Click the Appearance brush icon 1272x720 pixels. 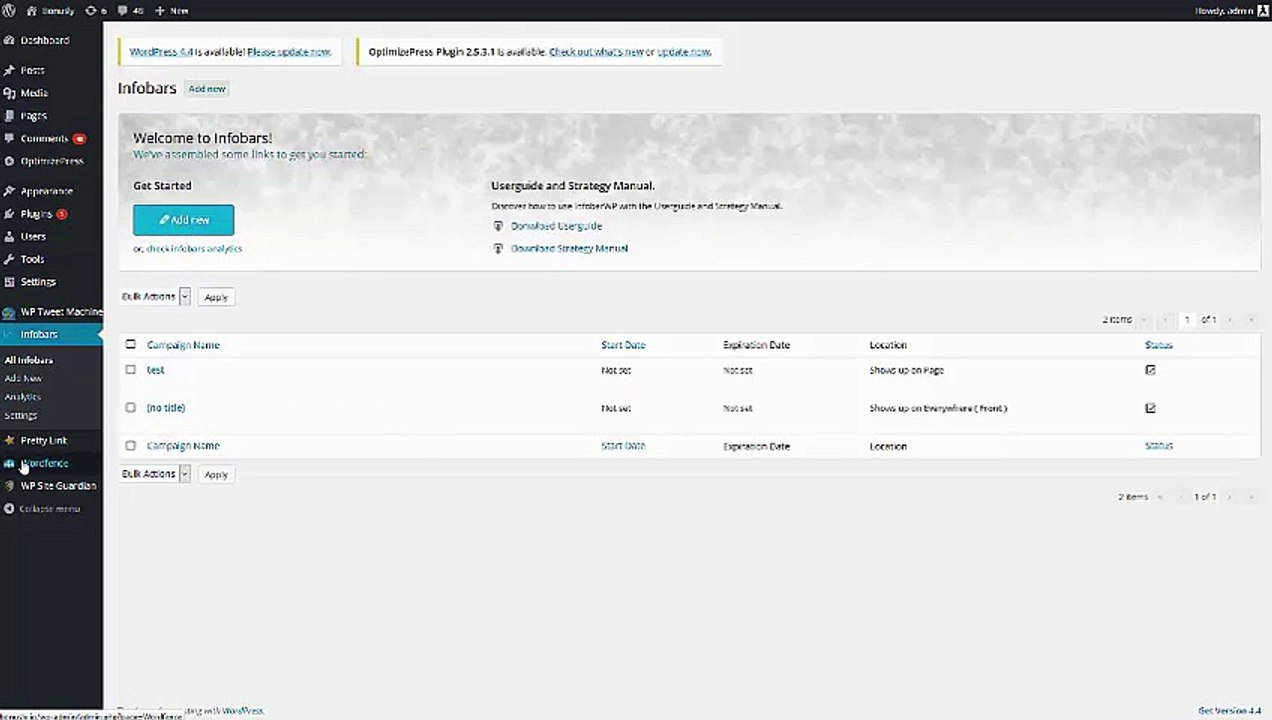click(9, 191)
